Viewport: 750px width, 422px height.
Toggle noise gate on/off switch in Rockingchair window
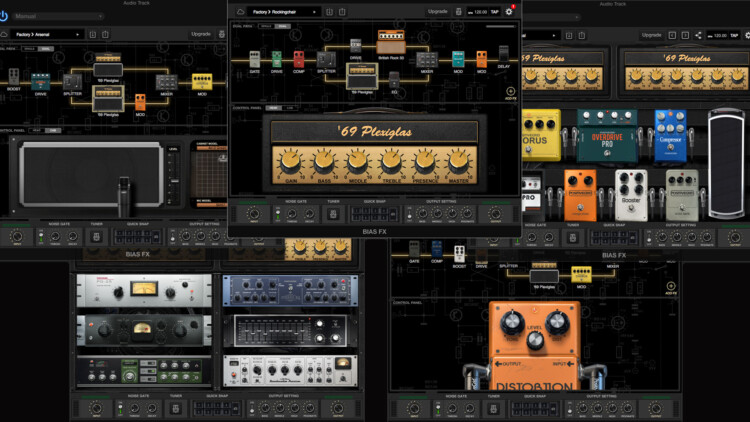point(277,214)
